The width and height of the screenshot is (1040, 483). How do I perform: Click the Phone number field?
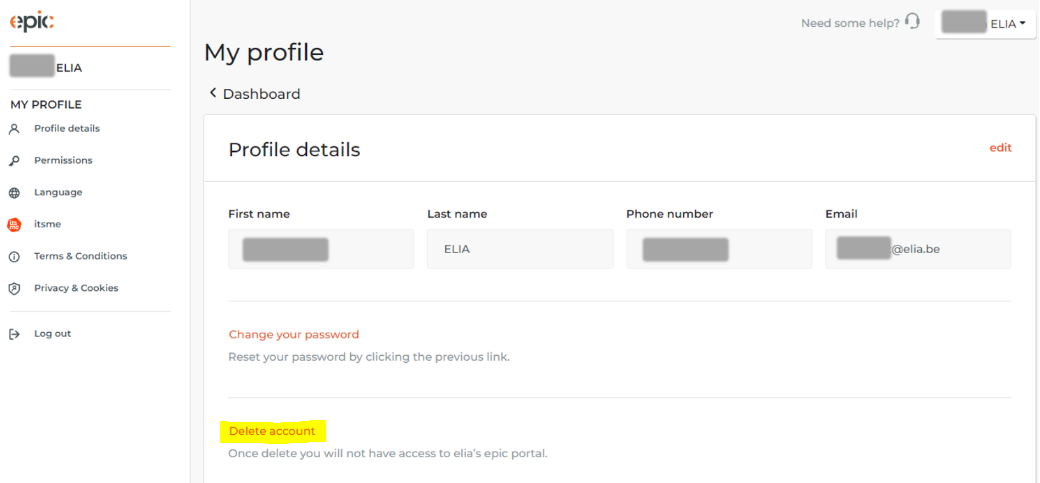tap(719, 249)
